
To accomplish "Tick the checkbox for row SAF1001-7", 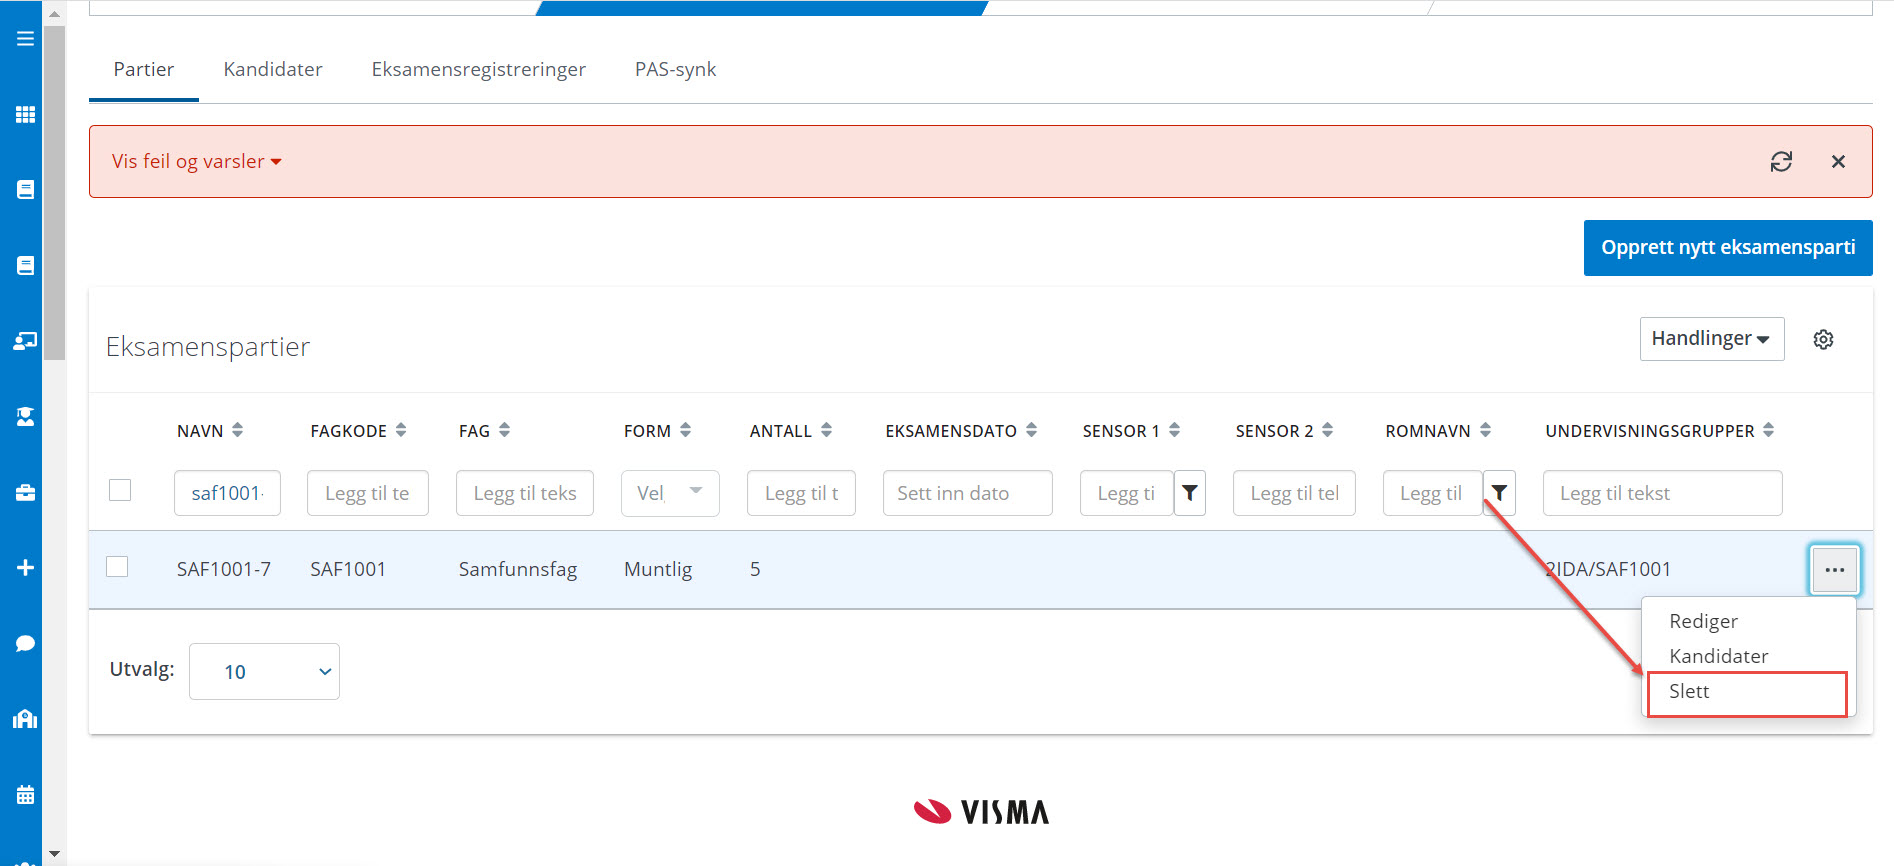I will coord(117,566).
